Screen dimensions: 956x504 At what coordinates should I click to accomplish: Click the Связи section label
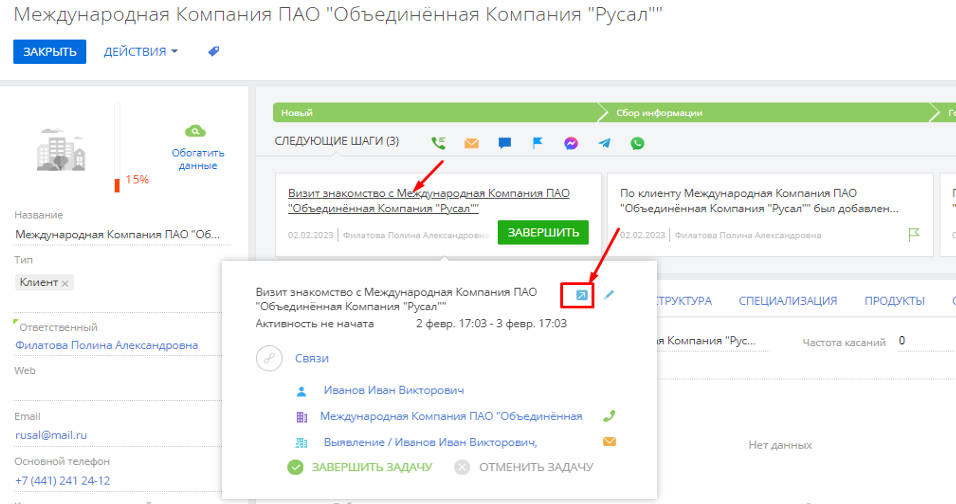(x=312, y=358)
